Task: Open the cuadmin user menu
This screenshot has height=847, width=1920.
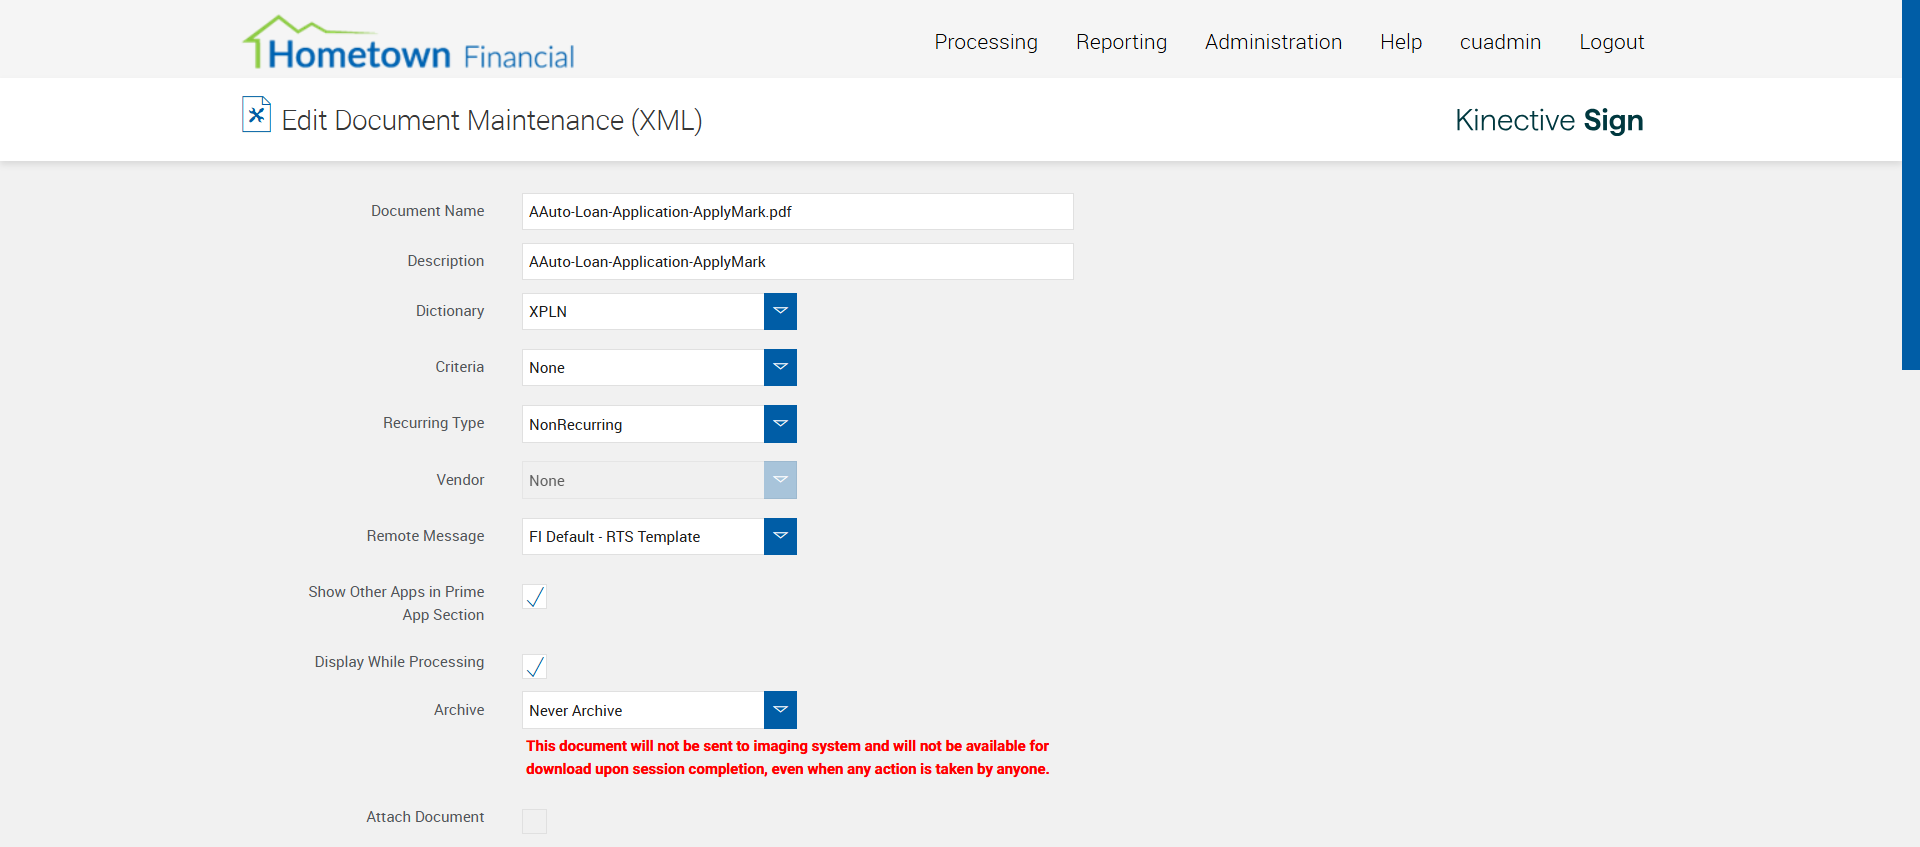Action: 1500,42
